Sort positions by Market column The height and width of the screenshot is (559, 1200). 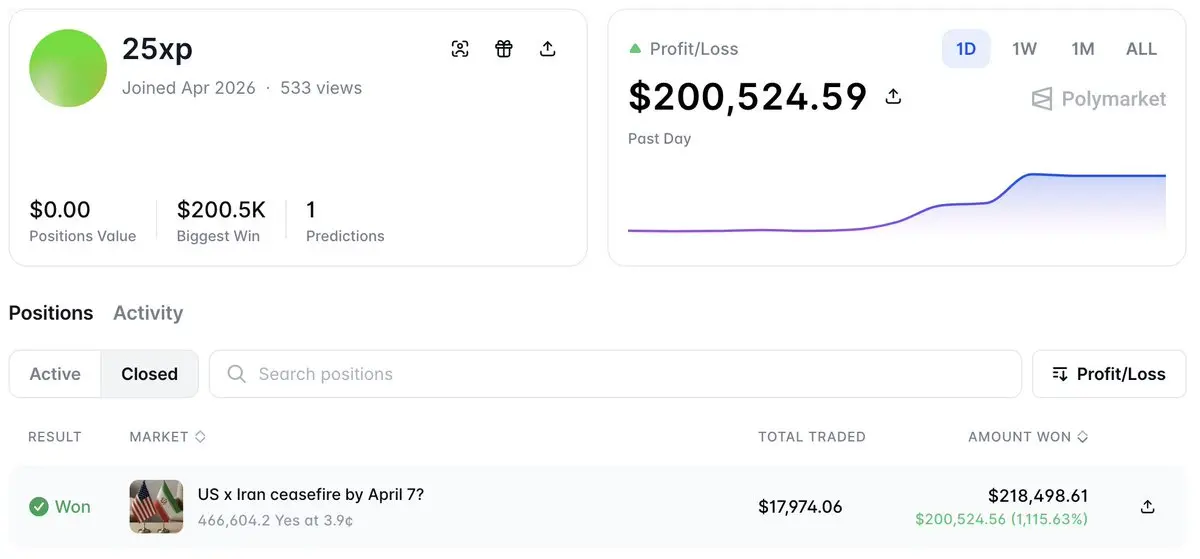click(167, 437)
